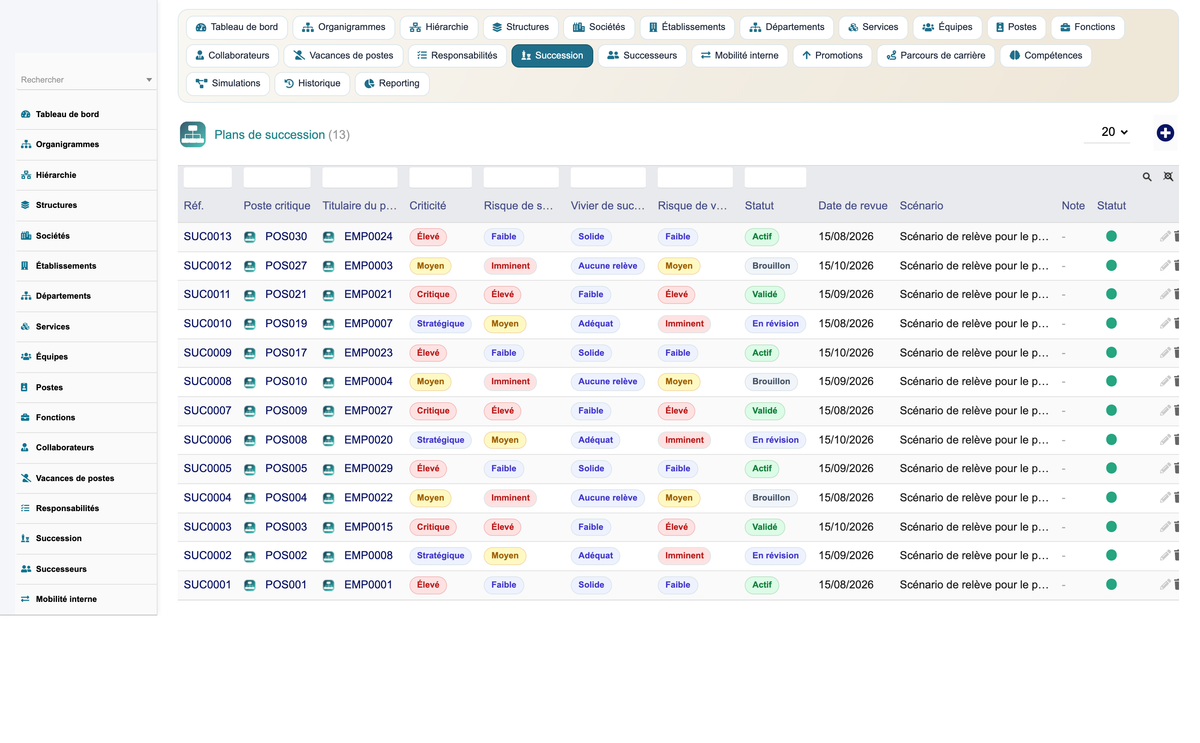
Task: Sort by the Scénario column header
Action: pyautogui.click(x=921, y=206)
